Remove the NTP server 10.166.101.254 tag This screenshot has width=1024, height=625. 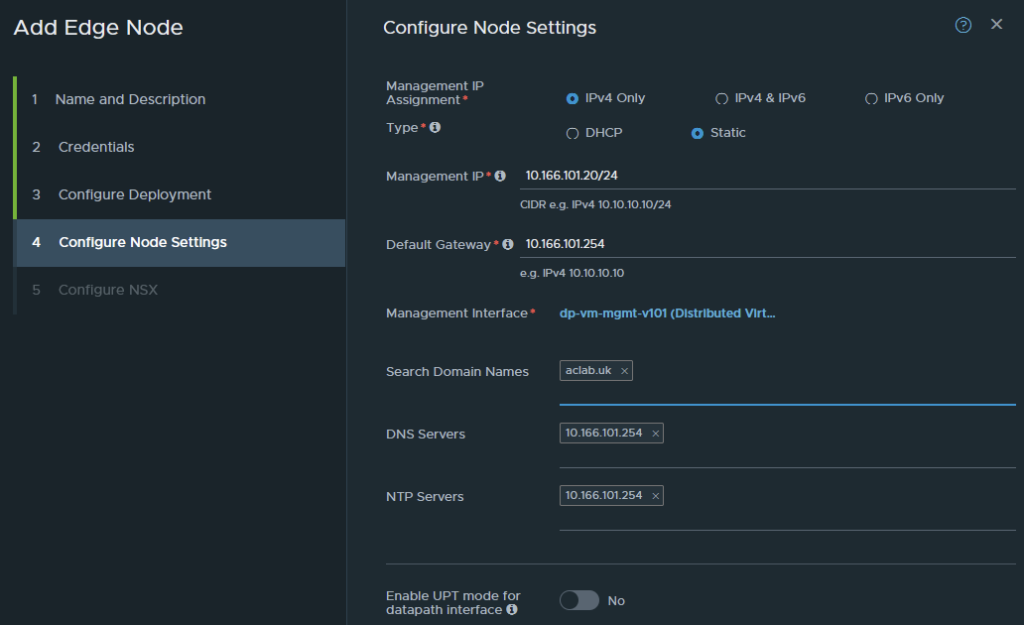click(x=655, y=496)
